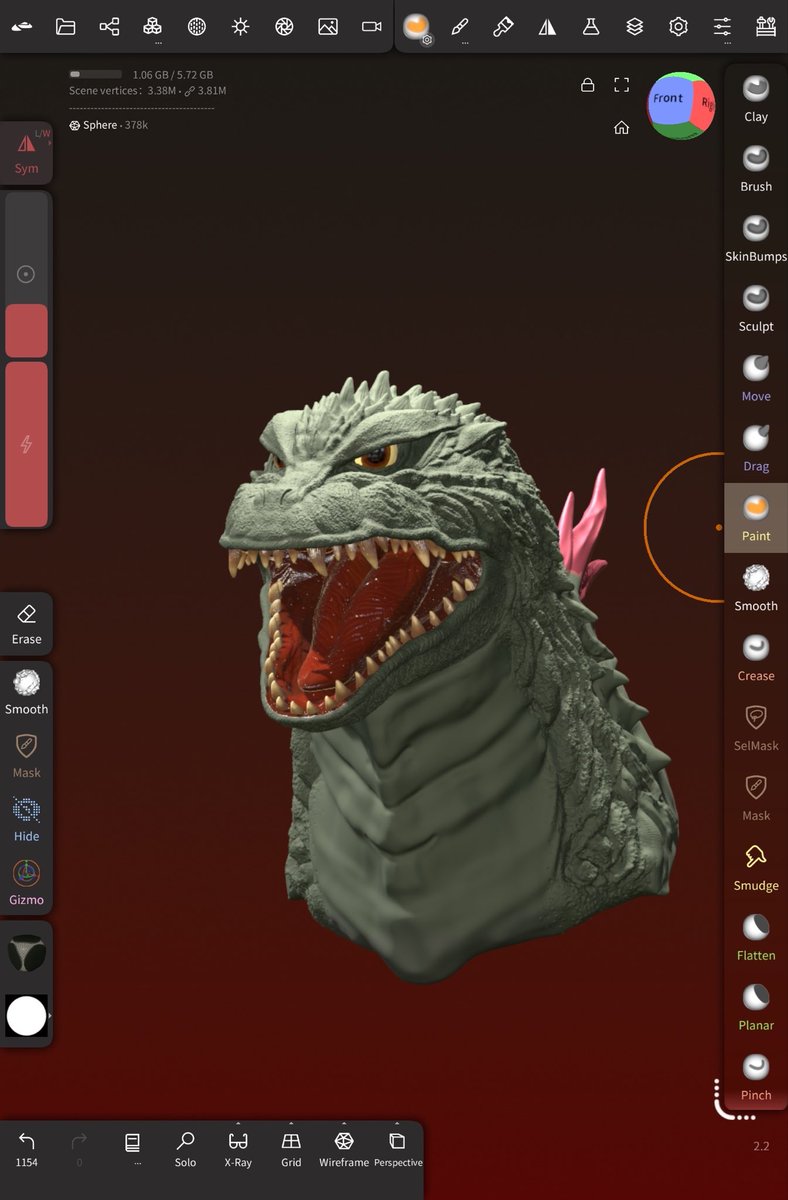
Task: Open the Nomad logo menu
Action: 22,27
